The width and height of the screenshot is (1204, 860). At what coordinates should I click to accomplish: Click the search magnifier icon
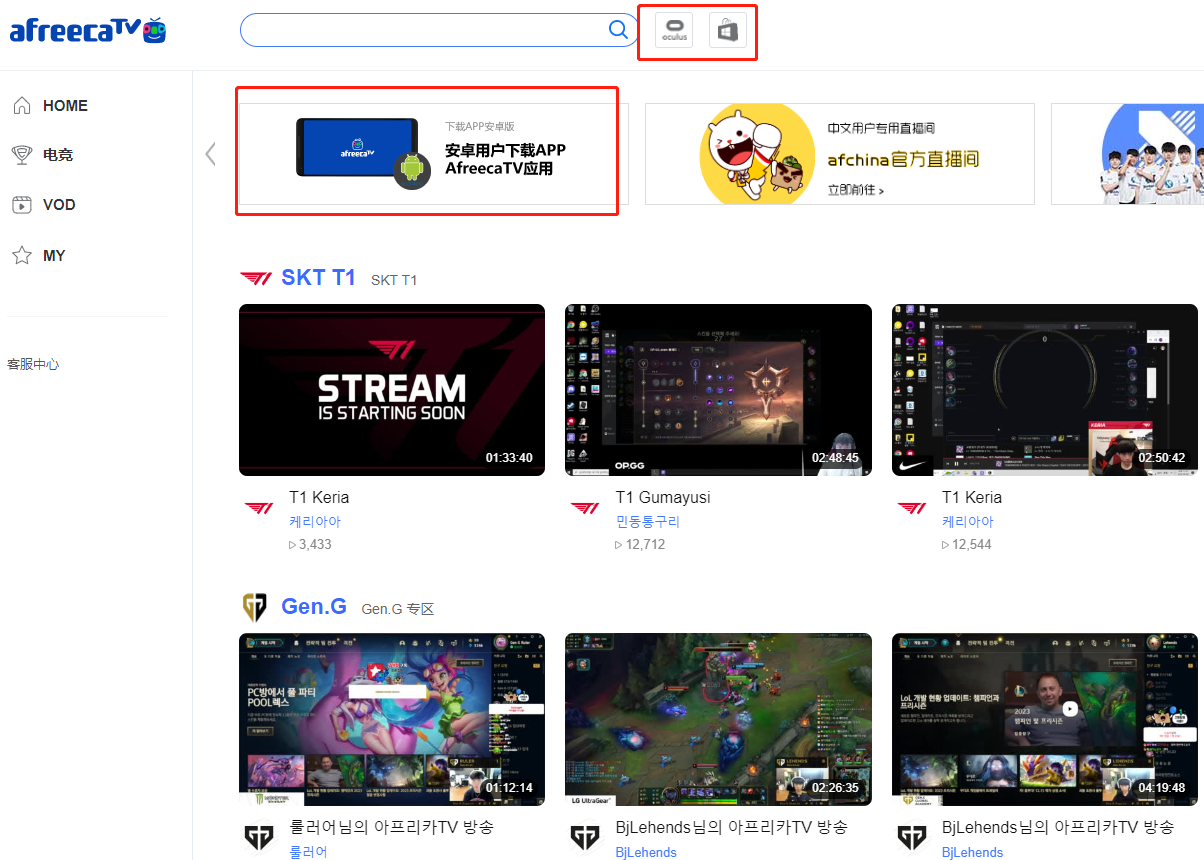[618, 30]
